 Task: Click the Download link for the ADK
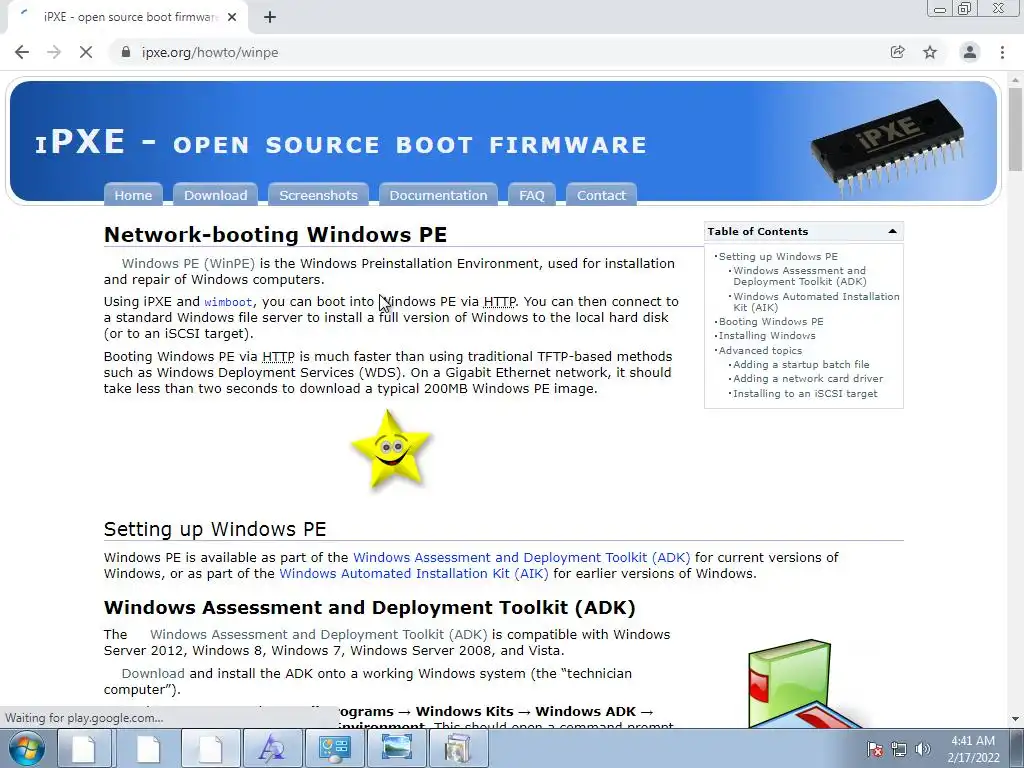tap(153, 673)
